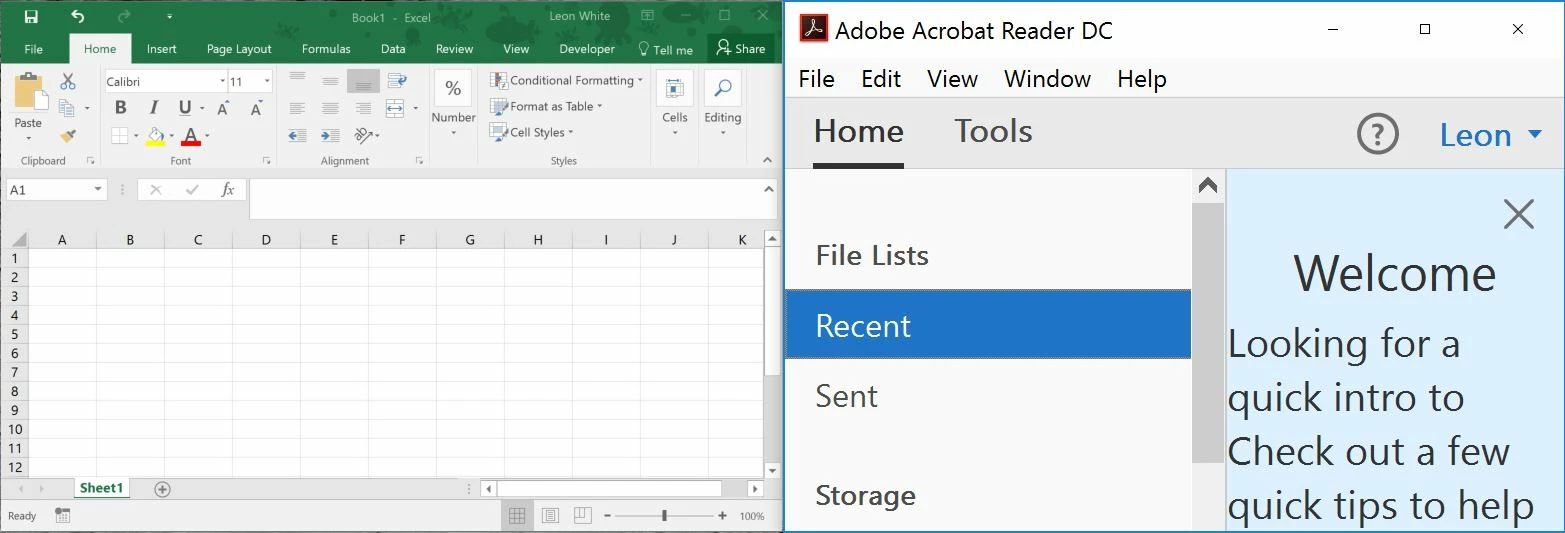This screenshot has width=1565, height=533.
Task: Switch to Page Layout view icon
Action: tap(549, 516)
